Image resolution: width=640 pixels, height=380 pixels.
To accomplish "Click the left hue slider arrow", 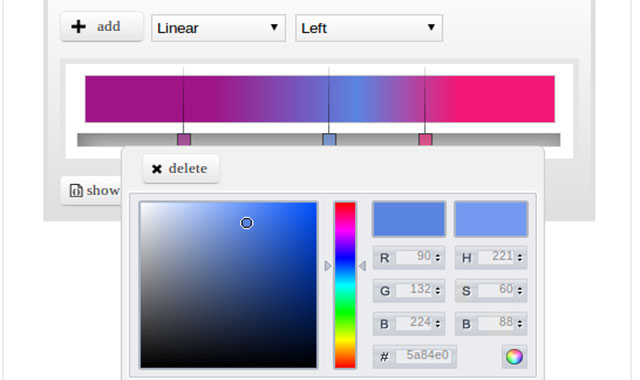I will pos(328,266).
